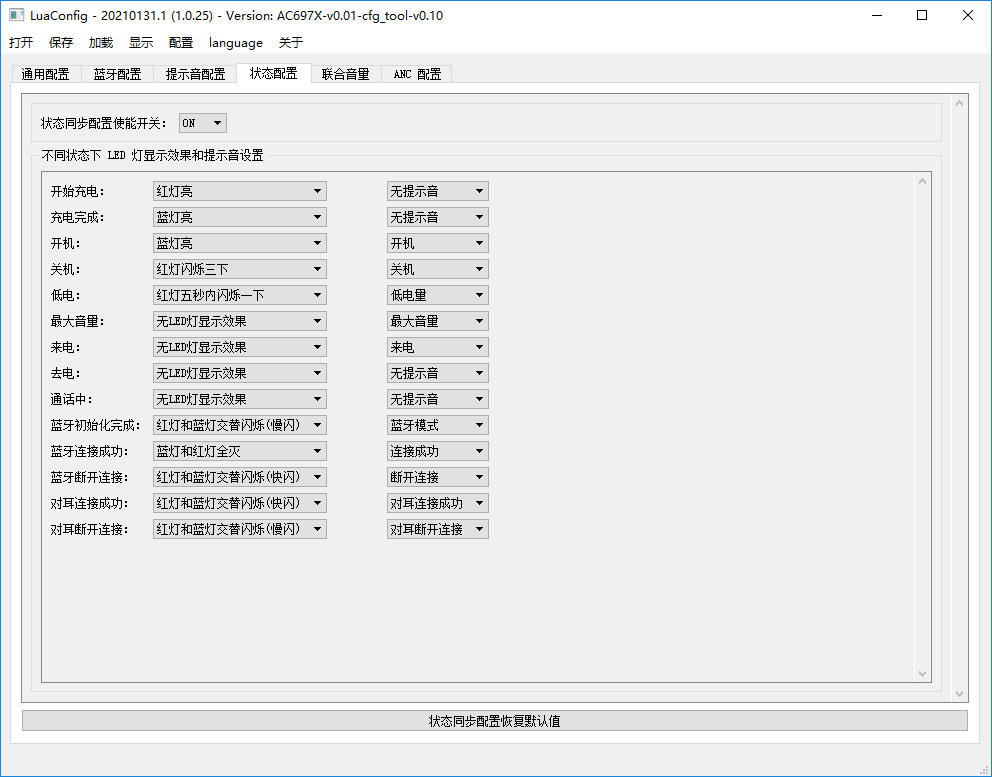The height and width of the screenshot is (777, 992).
Task: Open tone dropdown showing 开机
Action: tap(438, 243)
